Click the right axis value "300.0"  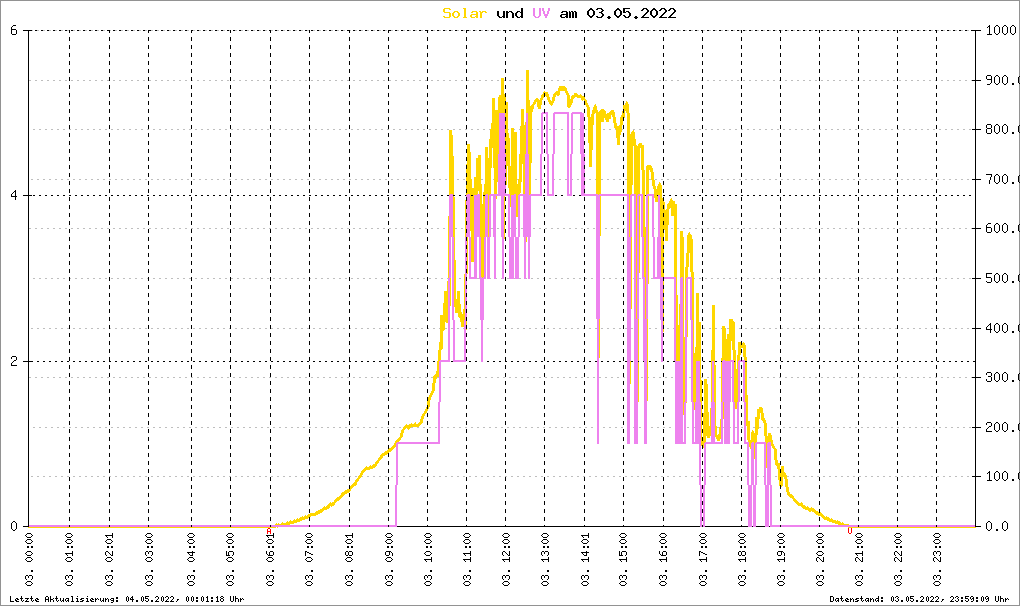[1002, 377]
